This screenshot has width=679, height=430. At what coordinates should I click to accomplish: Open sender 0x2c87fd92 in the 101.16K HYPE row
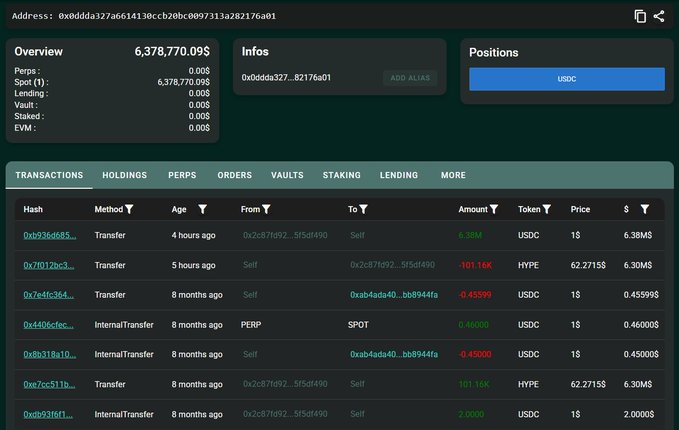point(285,384)
